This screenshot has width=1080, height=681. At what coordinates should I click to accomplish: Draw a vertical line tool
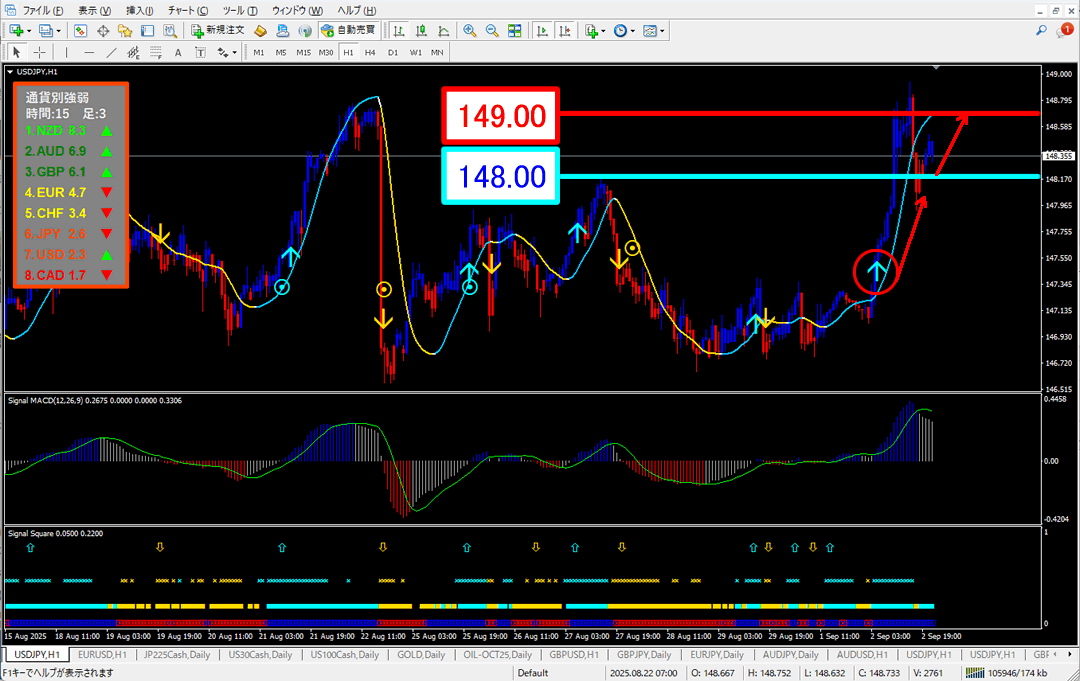click(66, 52)
